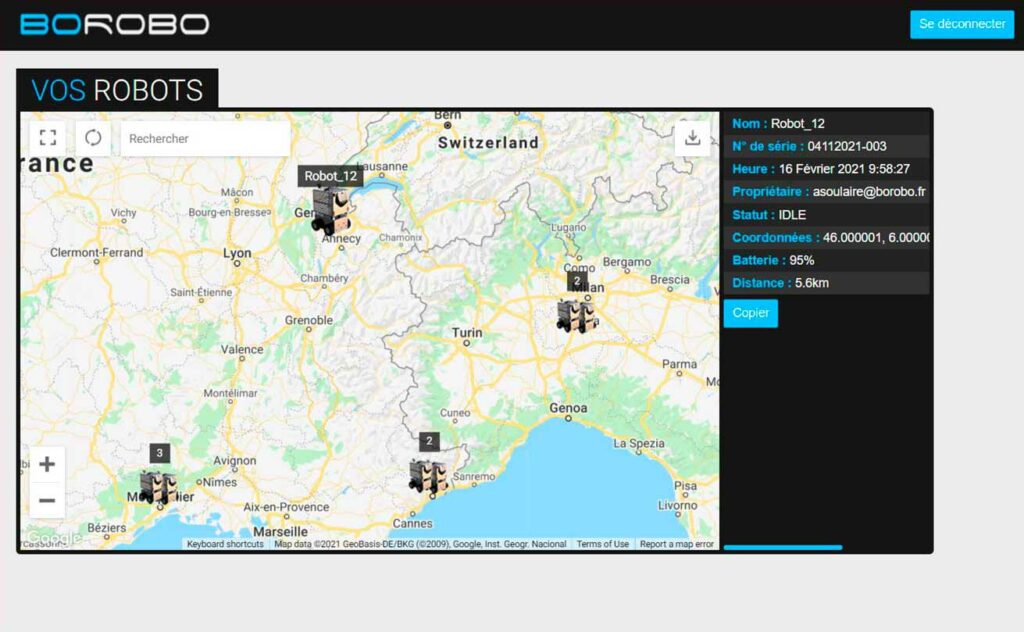Screen dimensions: 1024x632
Task: Click the cluster count badge 3
Action: [x=159, y=452]
